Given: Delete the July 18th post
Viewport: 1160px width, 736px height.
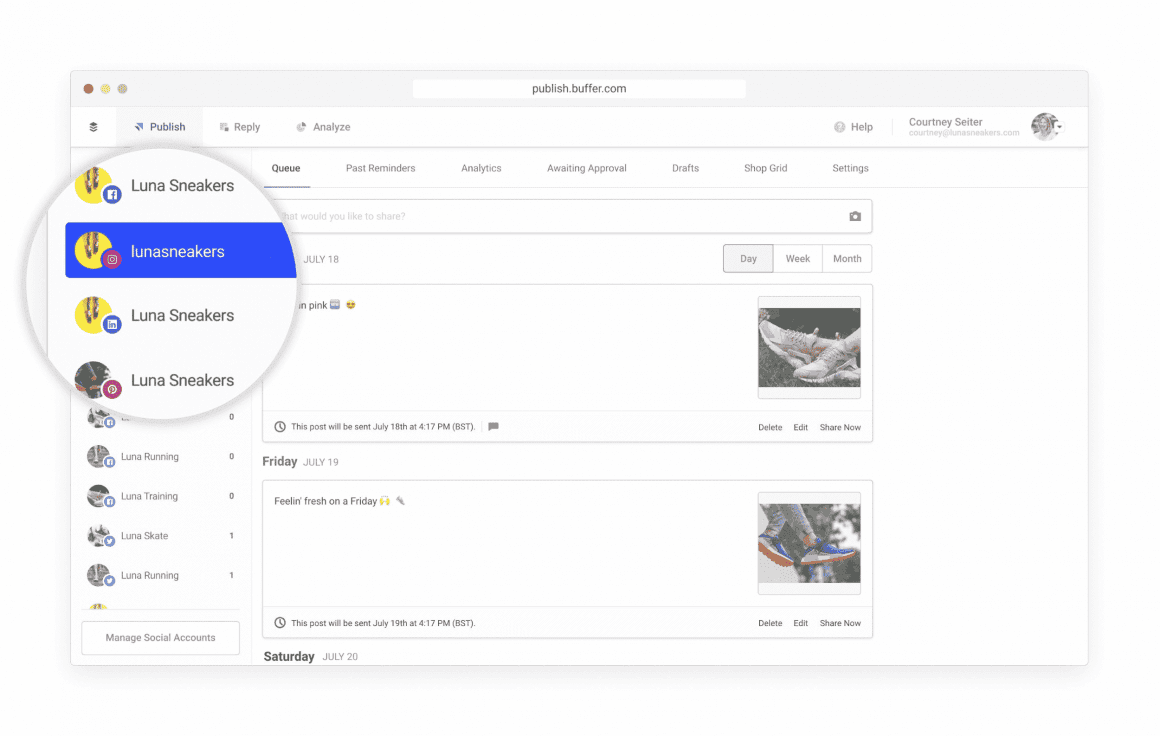Looking at the screenshot, I should 770,428.
